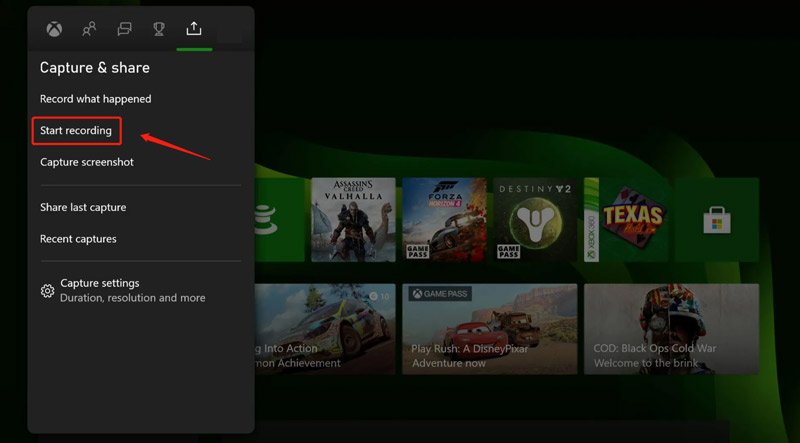The image size is (800, 443).
Task: Select the Capture & share upload tab
Action: (x=194, y=29)
